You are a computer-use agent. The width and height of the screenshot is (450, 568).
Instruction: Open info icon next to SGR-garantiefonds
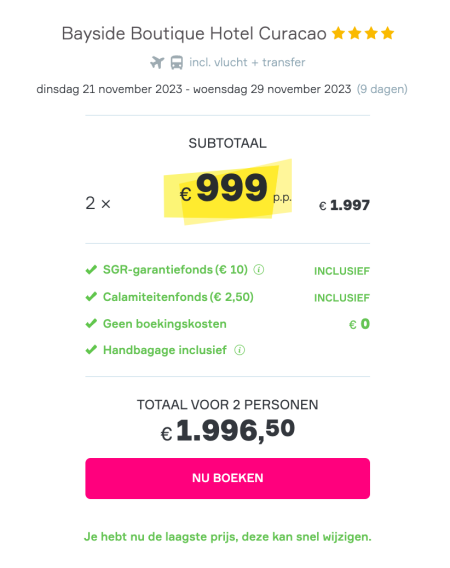click(259, 270)
